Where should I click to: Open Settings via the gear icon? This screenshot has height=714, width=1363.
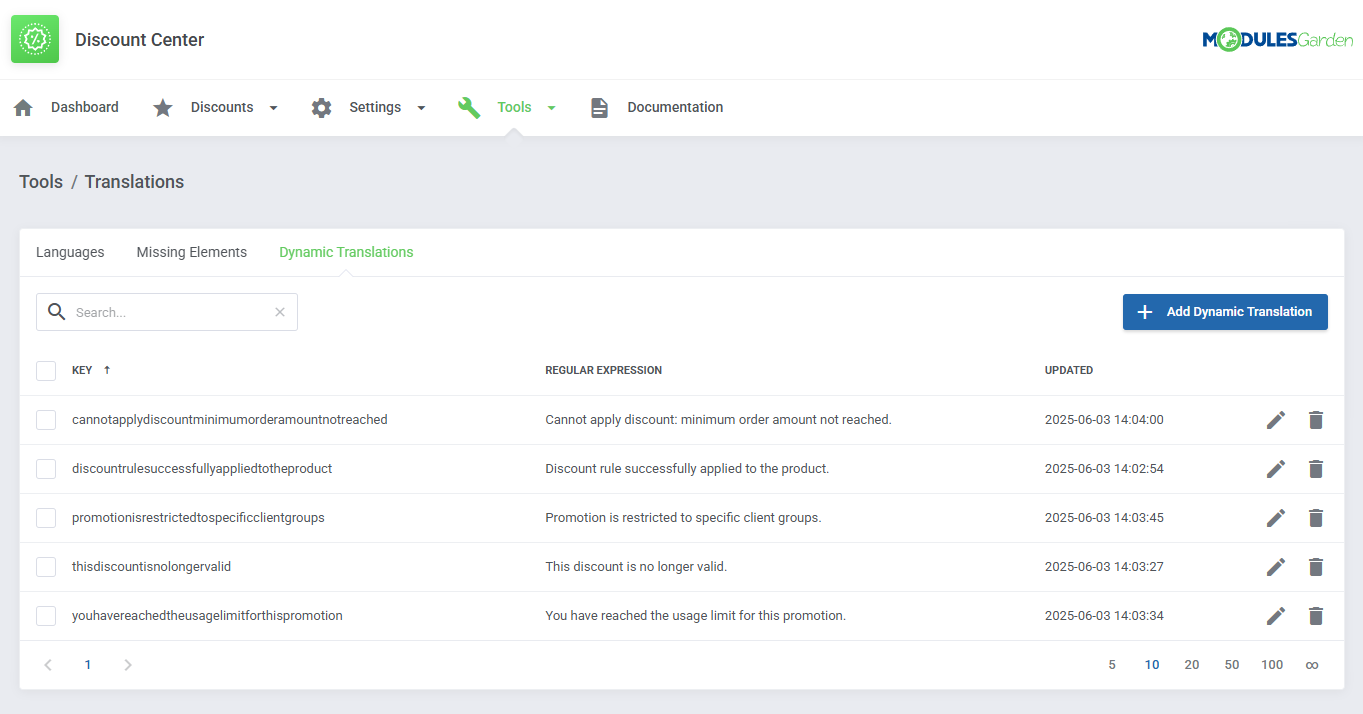(x=321, y=107)
